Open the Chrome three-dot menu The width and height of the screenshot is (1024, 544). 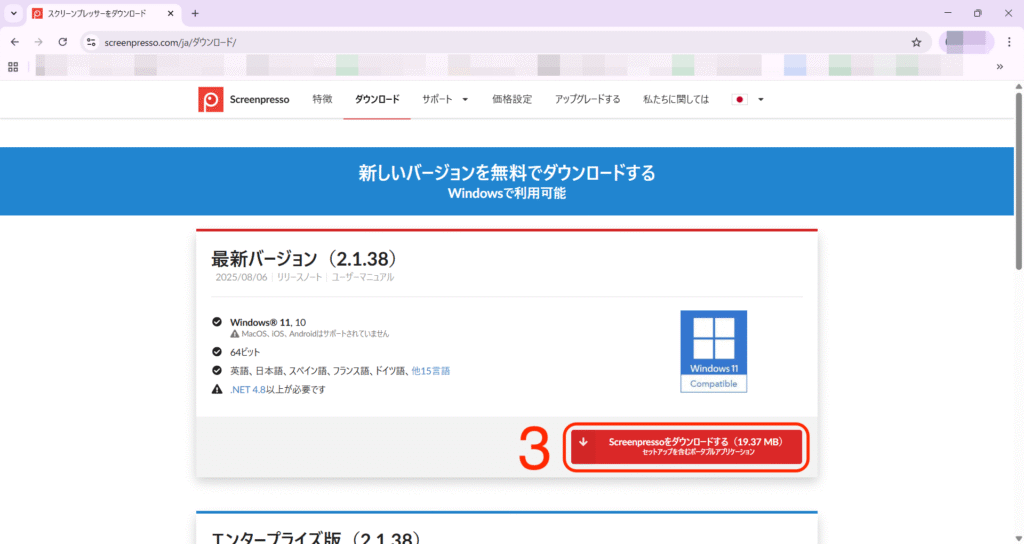point(1009,42)
